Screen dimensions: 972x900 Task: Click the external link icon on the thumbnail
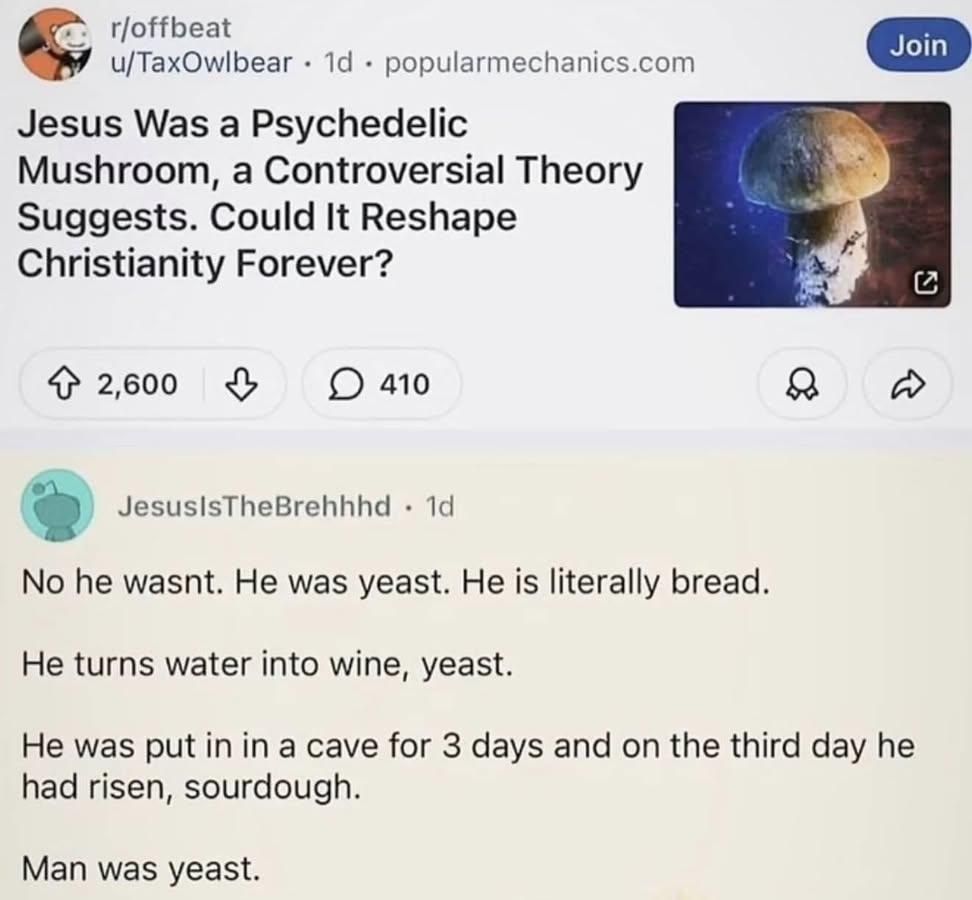click(x=926, y=285)
